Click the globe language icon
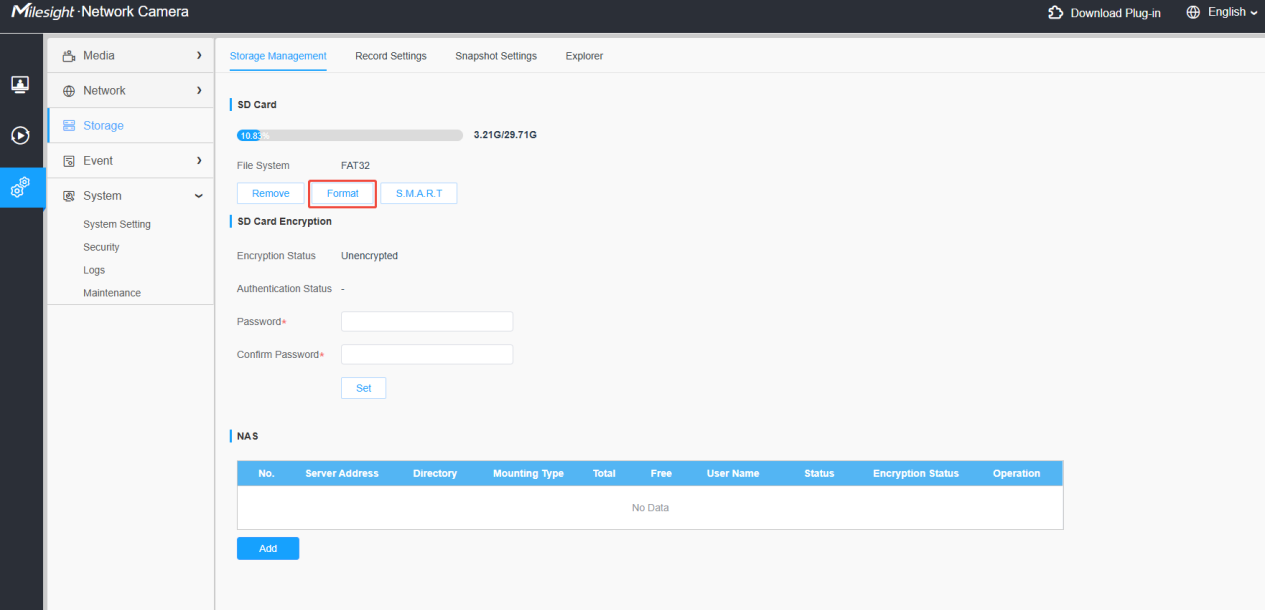1265x610 pixels. [x=1193, y=13]
